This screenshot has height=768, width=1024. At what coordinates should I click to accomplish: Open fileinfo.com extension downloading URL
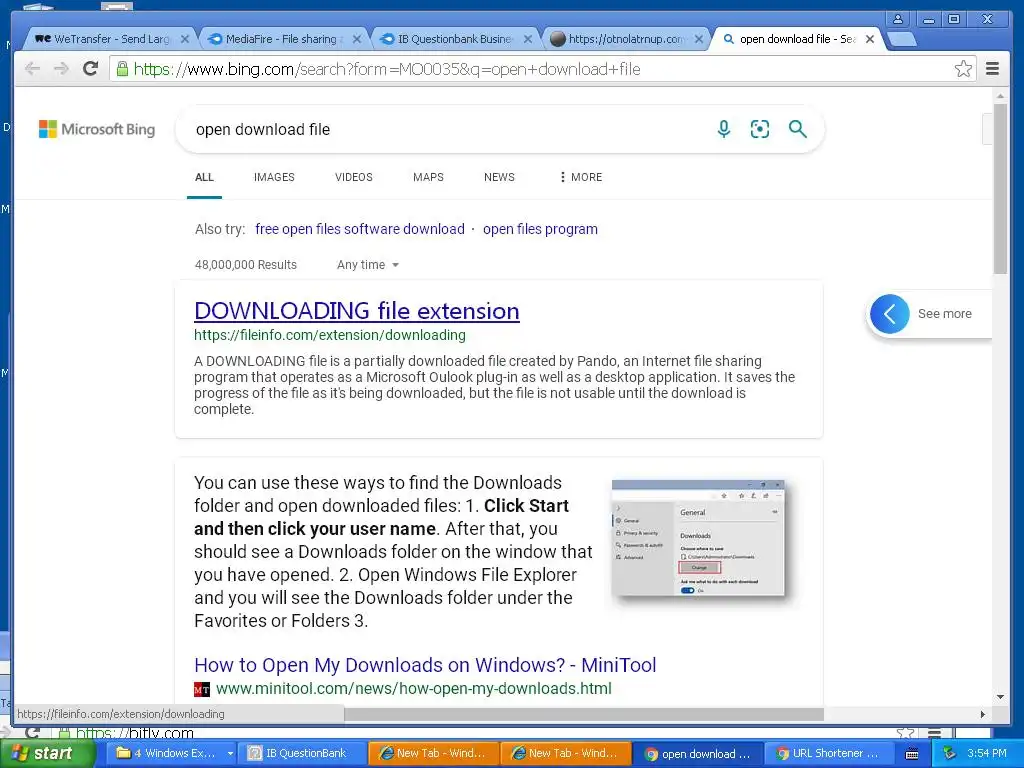point(330,335)
